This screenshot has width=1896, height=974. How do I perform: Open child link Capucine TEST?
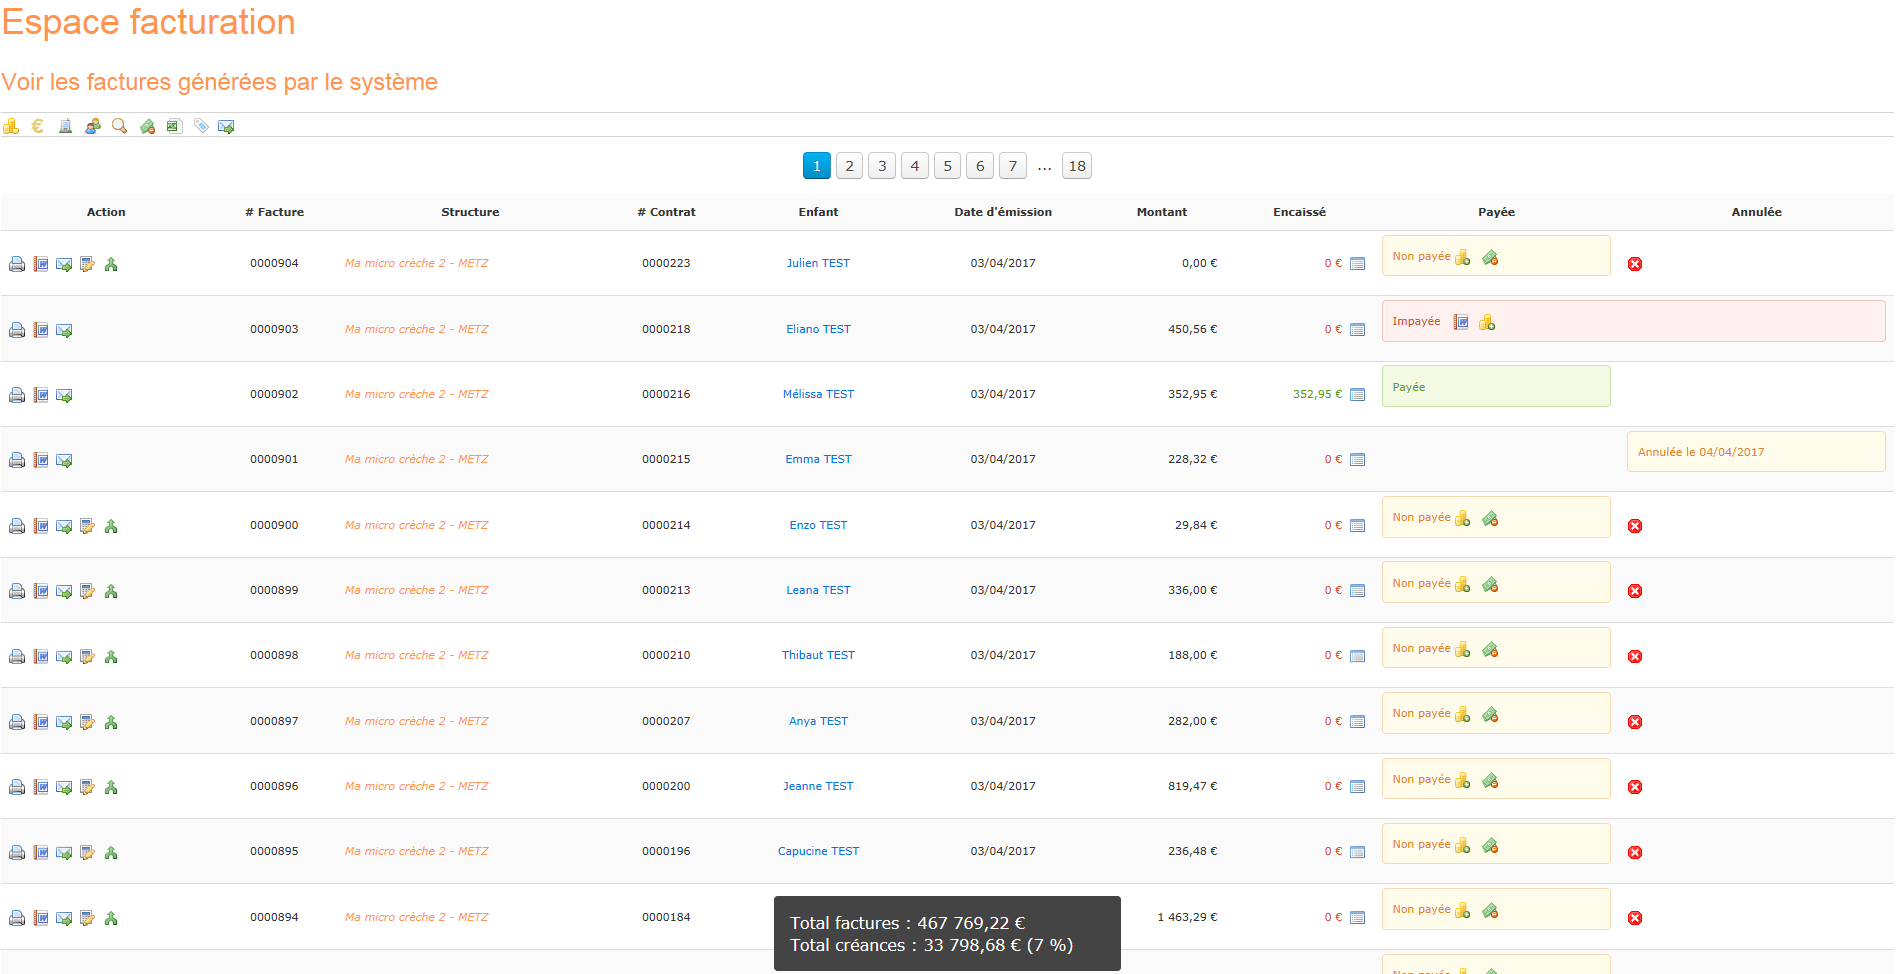[818, 851]
